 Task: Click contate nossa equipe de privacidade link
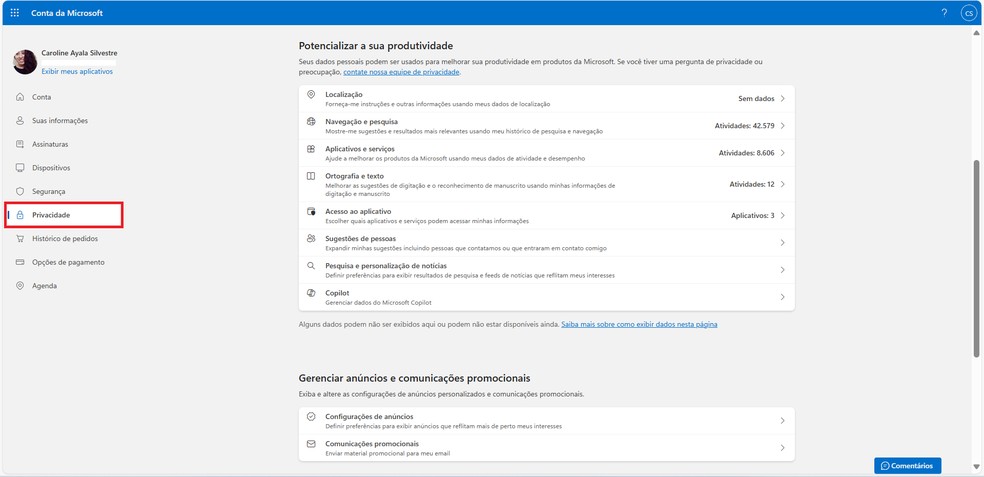402,72
